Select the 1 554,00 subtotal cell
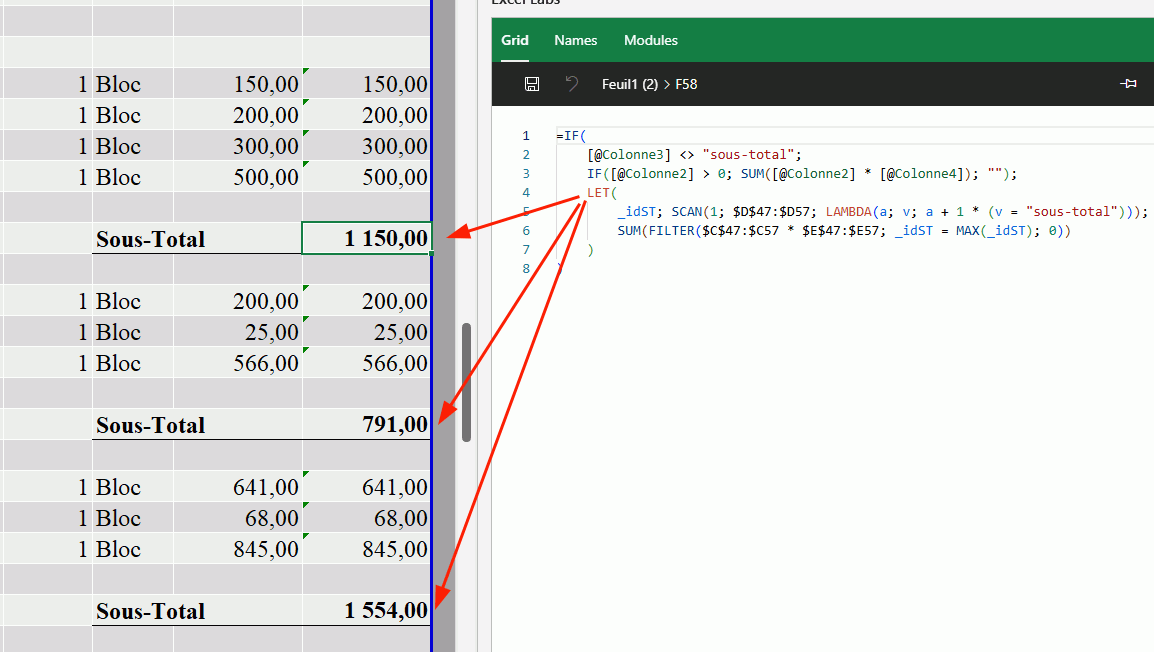 tap(366, 611)
